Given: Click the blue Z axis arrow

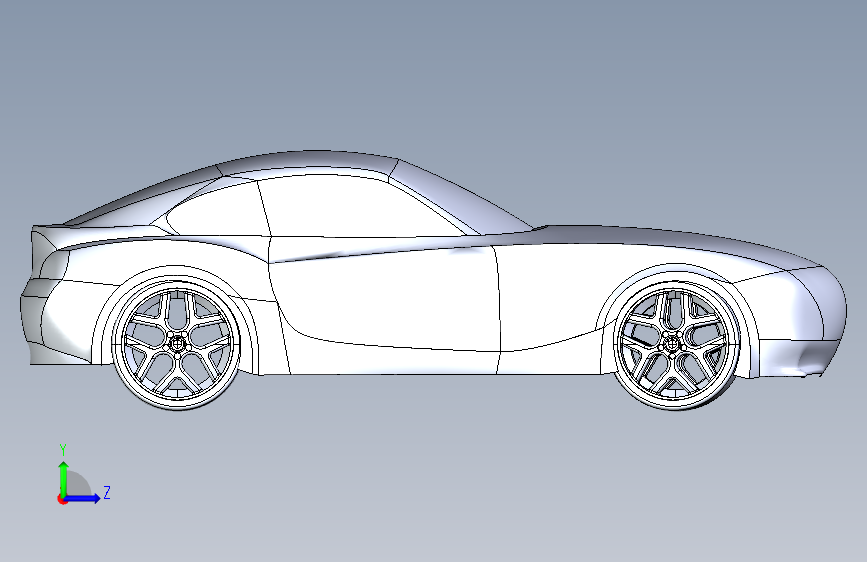Looking at the screenshot, I should pos(83,498).
